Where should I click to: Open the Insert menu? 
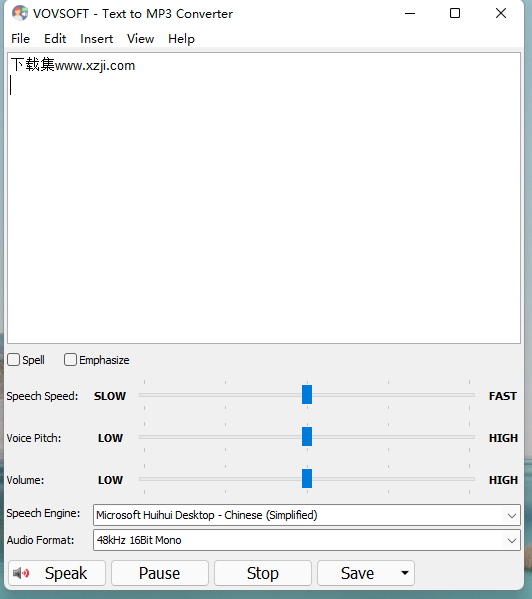tap(97, 39)
